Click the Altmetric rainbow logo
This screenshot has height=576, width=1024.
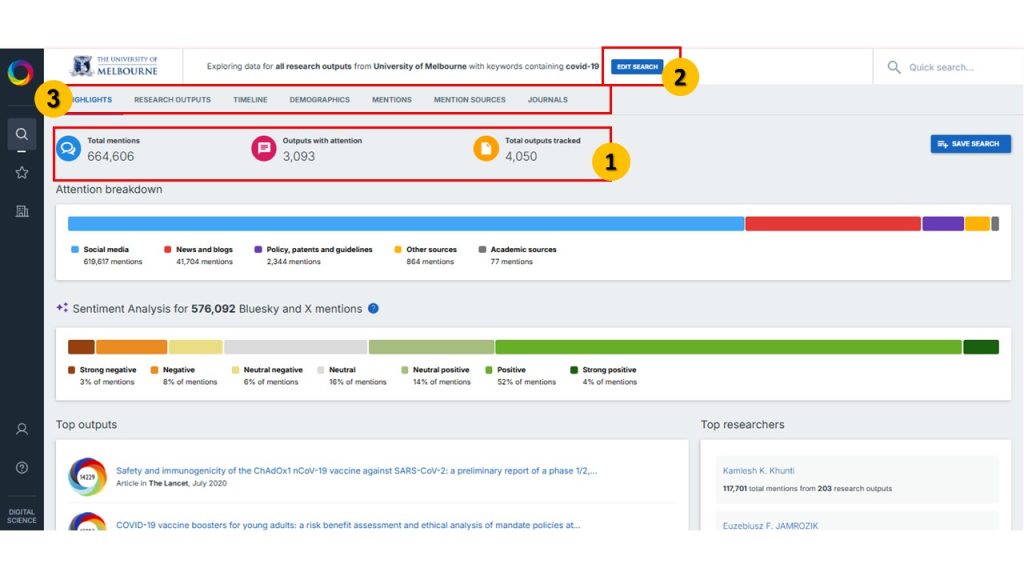[x=20, y=72]
